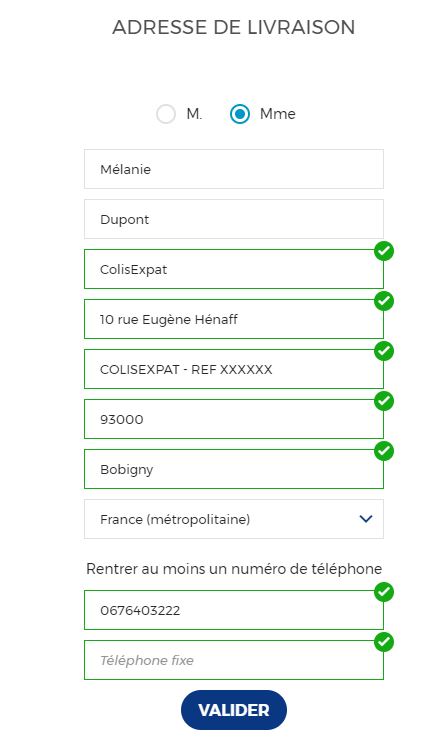The width and height of the screenshot is (427, 742).
Task: Click the checkmark on COLISEXPAT - REF field
Action: click(x=384, y=351)
